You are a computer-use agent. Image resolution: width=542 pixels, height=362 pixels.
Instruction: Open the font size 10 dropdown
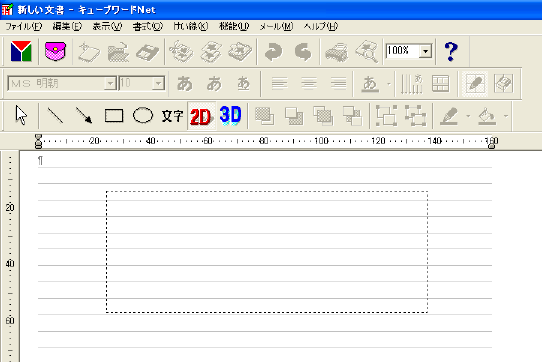click(158, 84)
